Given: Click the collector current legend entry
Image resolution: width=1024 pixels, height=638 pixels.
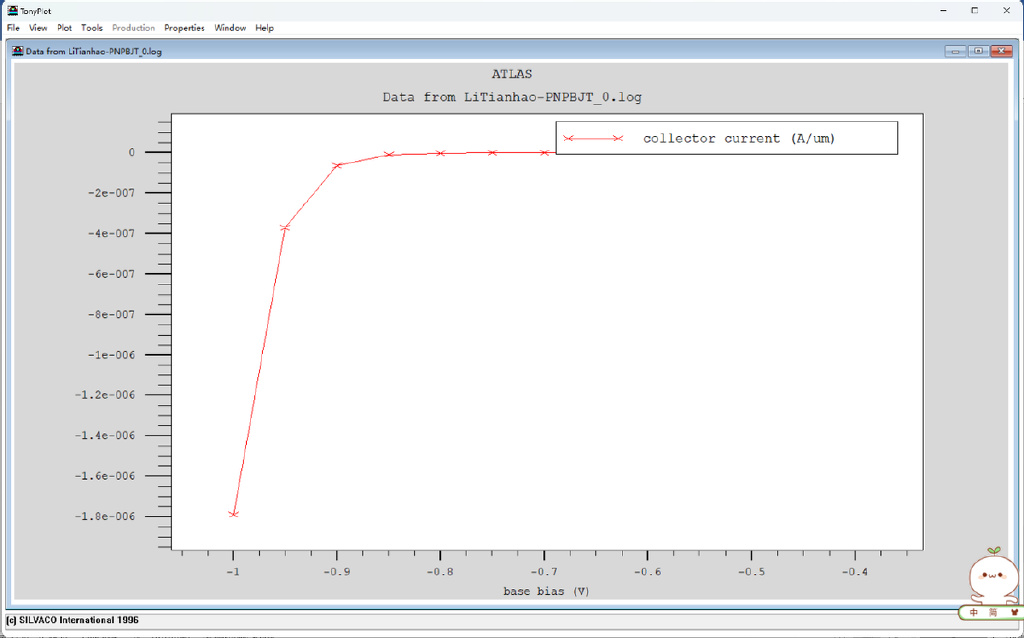Looking at the screenshot, I should (726, 138).
